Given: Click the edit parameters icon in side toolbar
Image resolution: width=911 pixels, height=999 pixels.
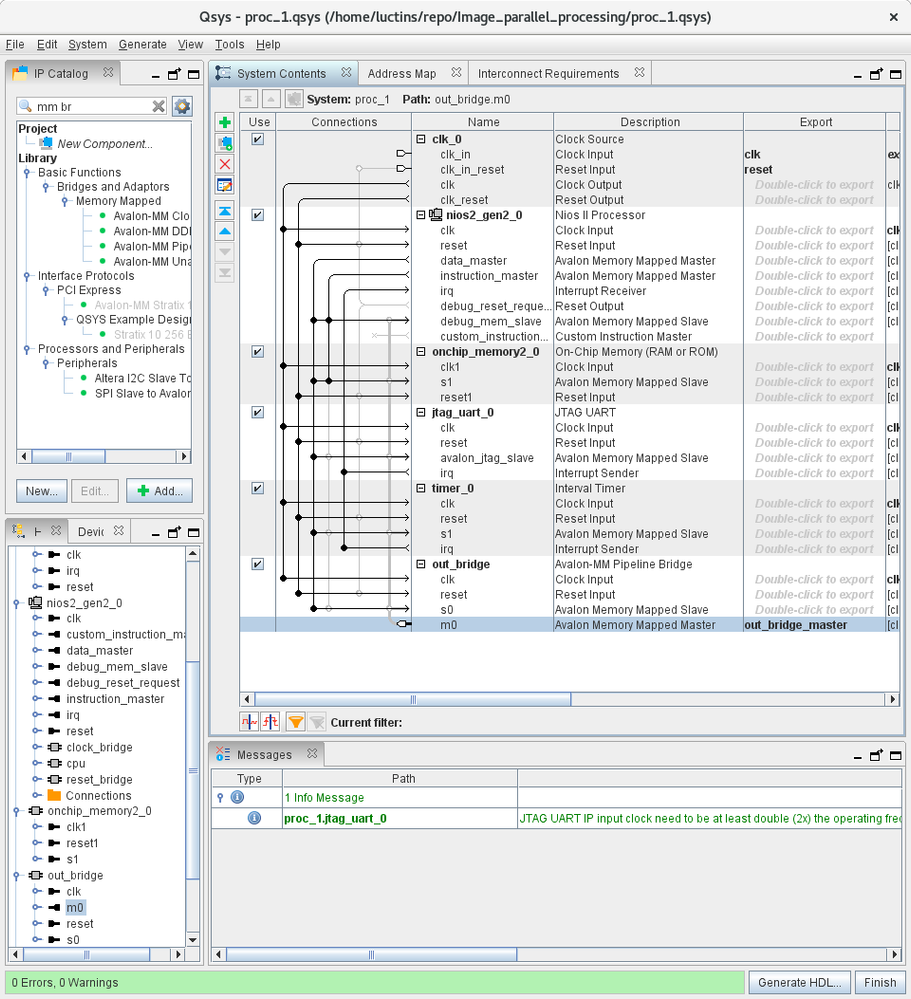Looking at the screenshot, I should point(225,185).
